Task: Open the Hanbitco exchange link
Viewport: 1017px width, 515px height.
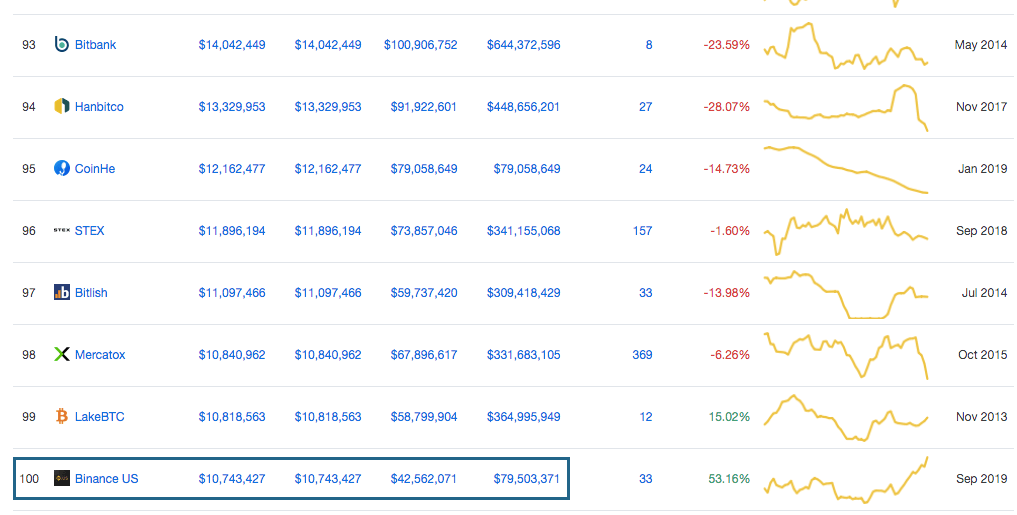Action: coord(99,106)
